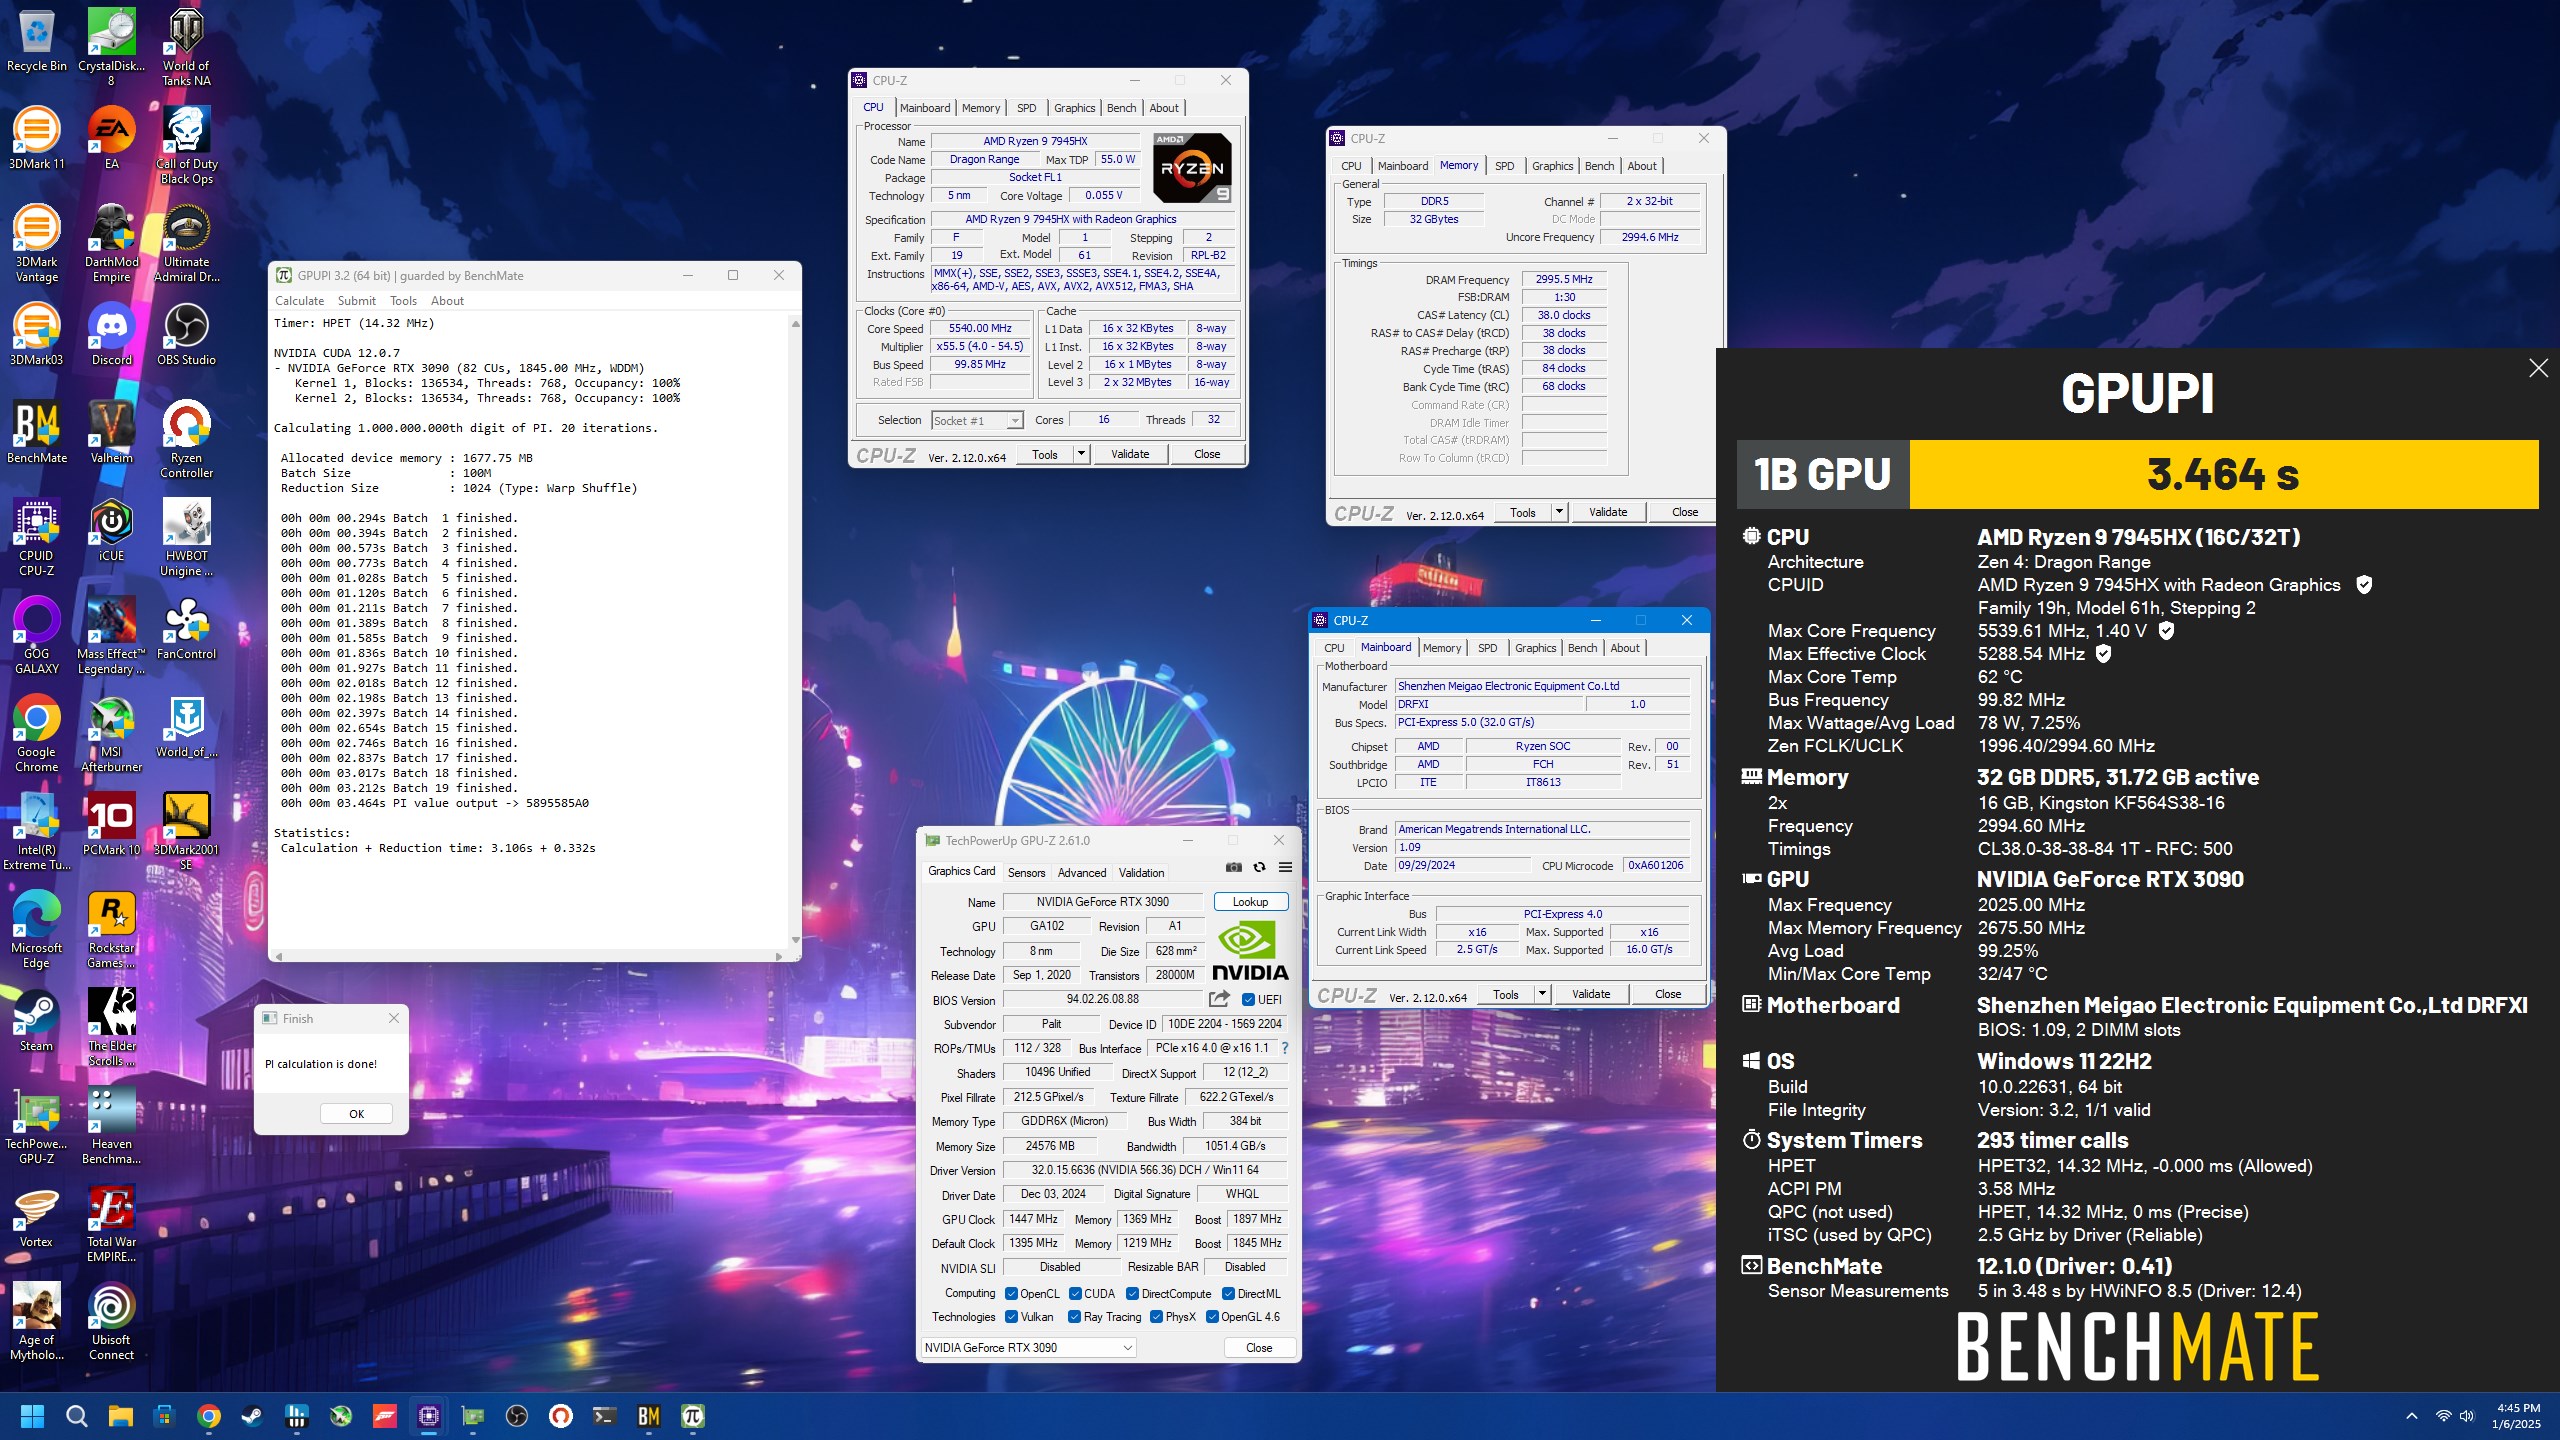
Task: Open GPU-Z hamburger menu icon
Action: click(1285, 867)
